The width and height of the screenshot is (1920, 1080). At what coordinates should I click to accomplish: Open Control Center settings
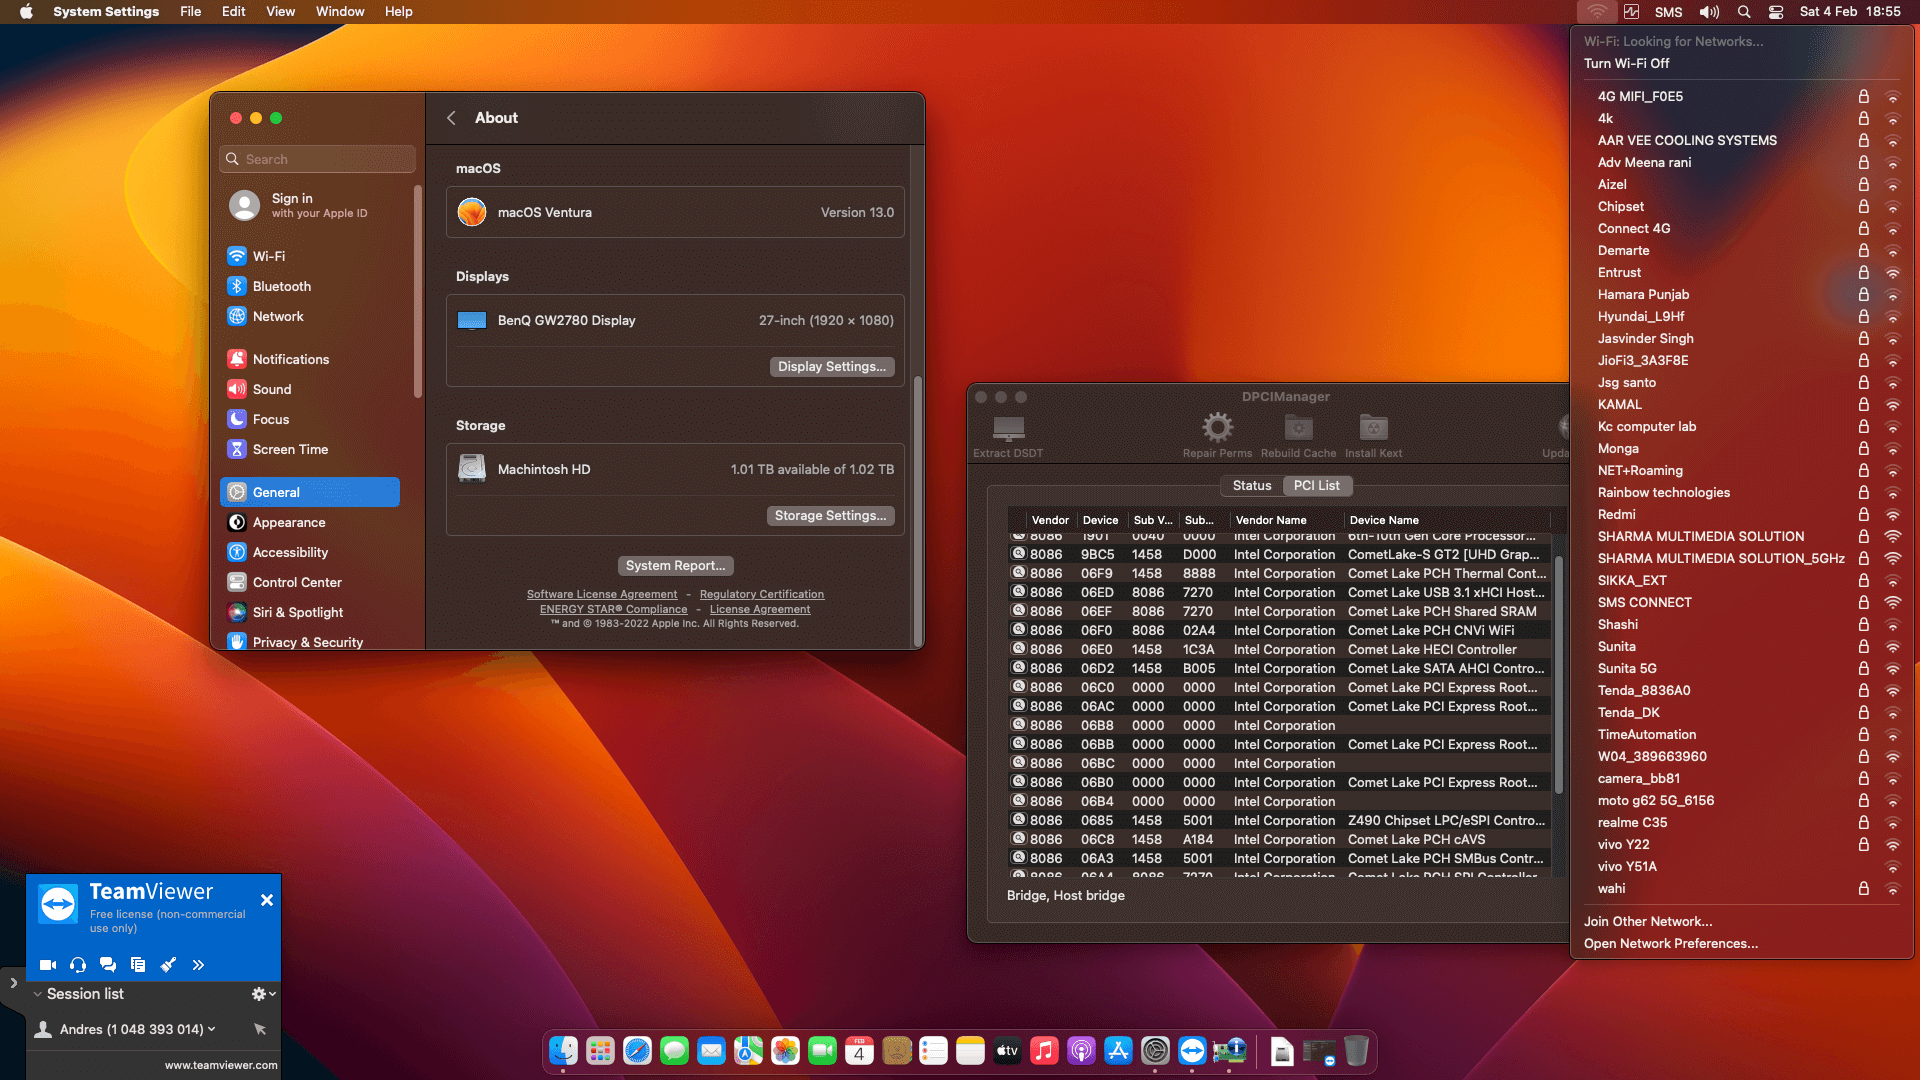[310, 582]
